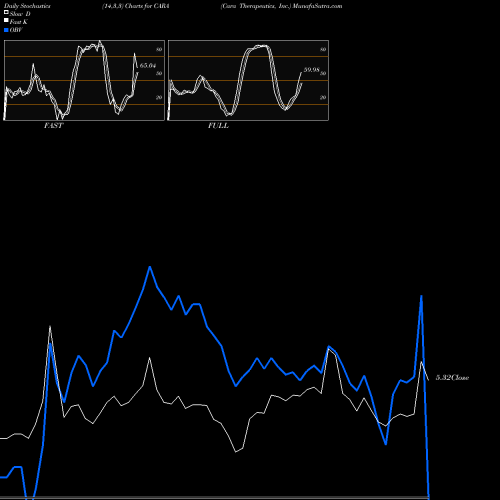Click the 'Cara Therapeutics, Inc.' company name

[x=256, y=6]
